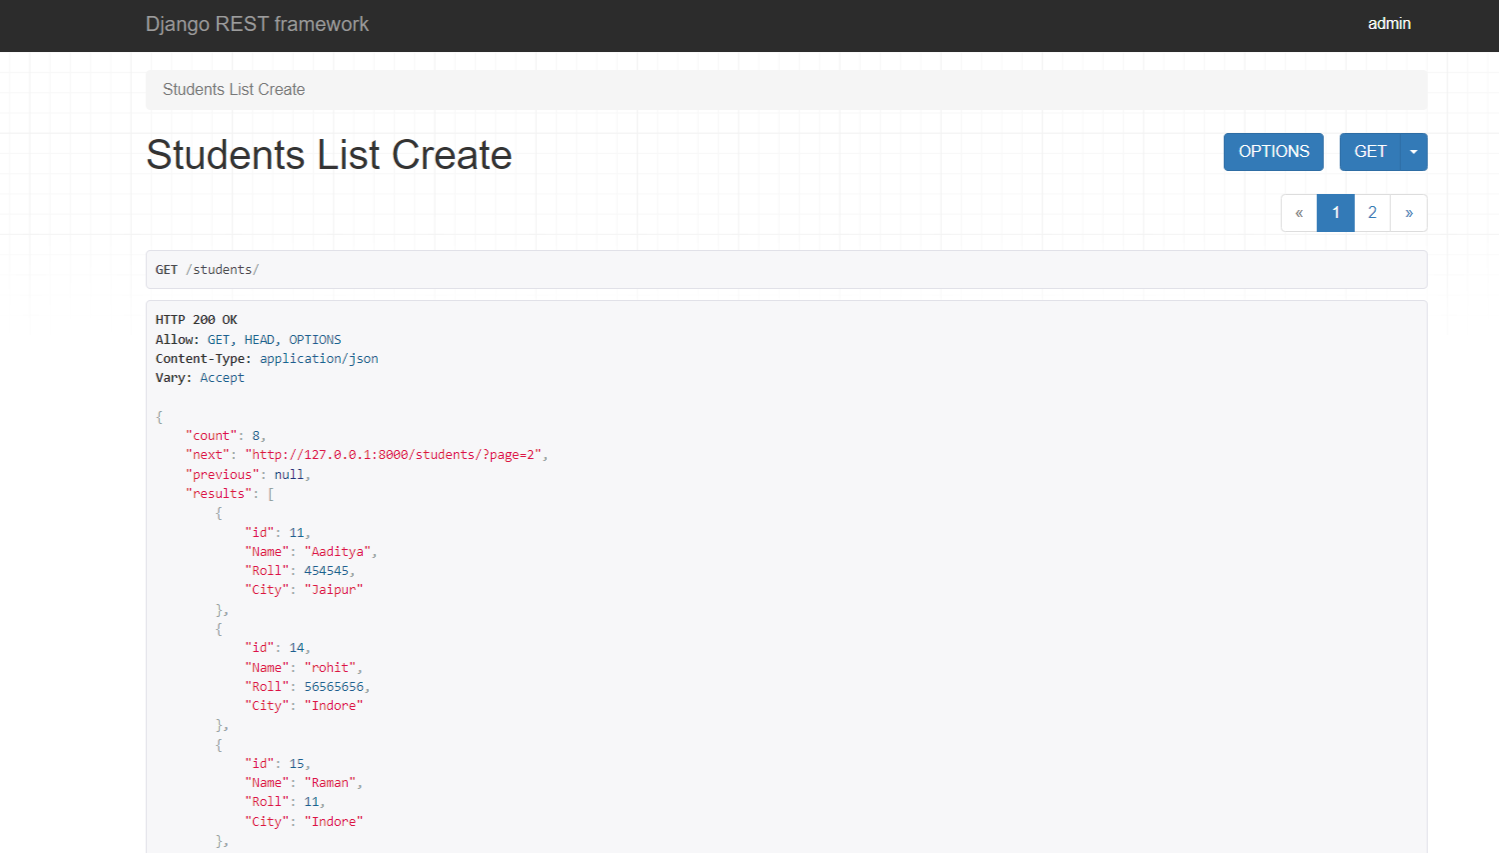Click the count value 8 in response
The width and height of the screenshot is (1499, 853).
click(256, 436)
